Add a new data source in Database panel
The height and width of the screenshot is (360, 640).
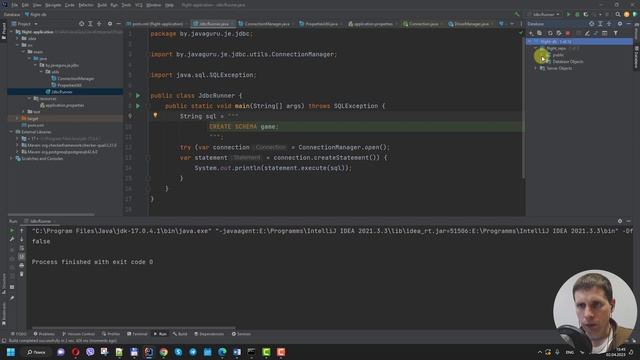coord(531,33)
